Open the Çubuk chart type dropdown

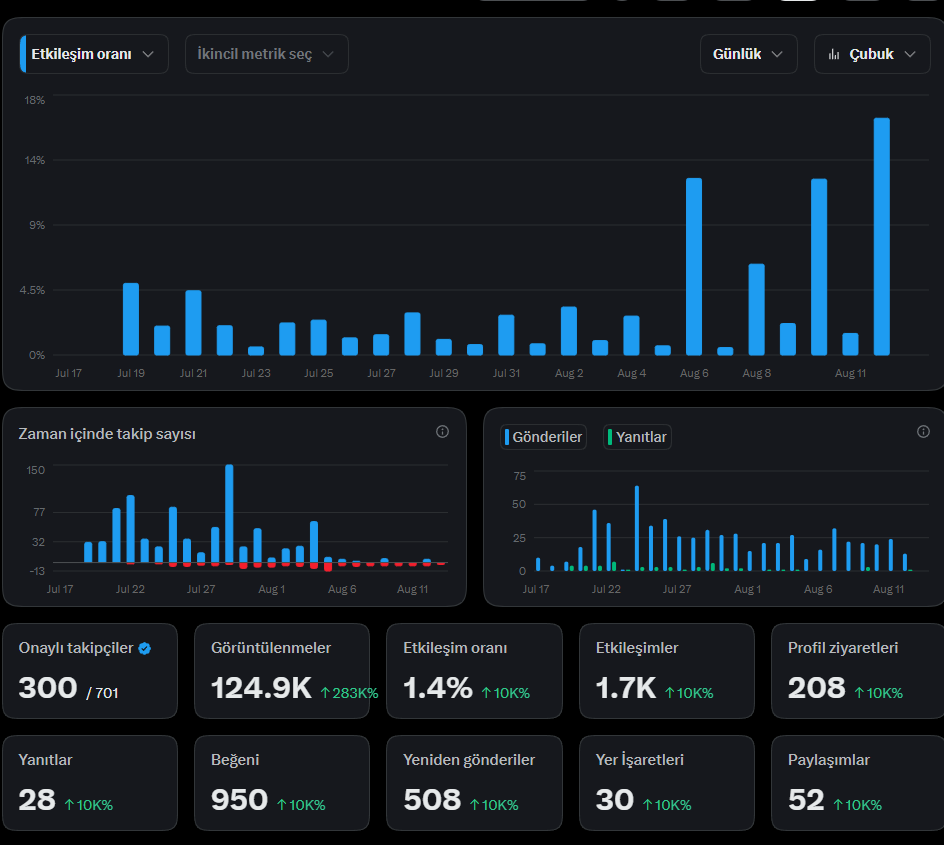872,54
